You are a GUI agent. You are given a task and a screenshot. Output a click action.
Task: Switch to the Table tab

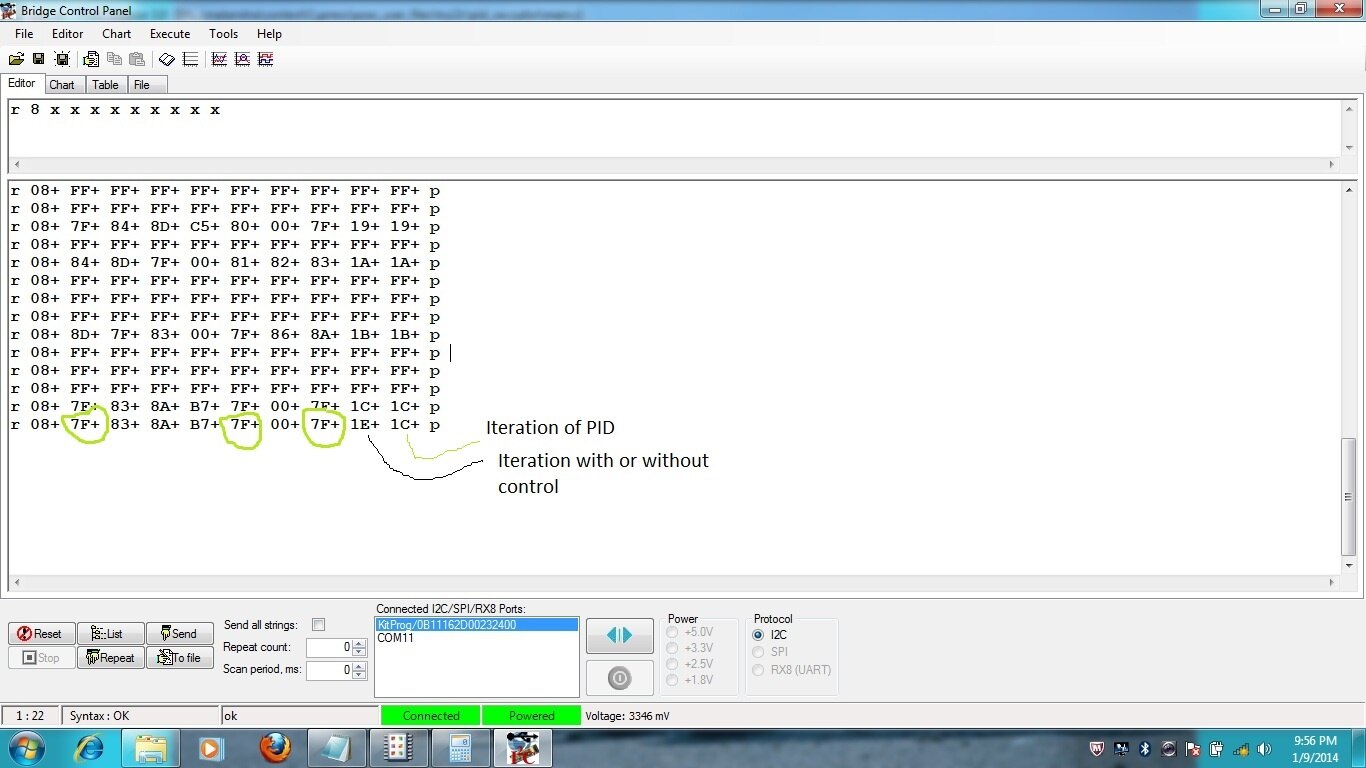(x=105, y=85)
